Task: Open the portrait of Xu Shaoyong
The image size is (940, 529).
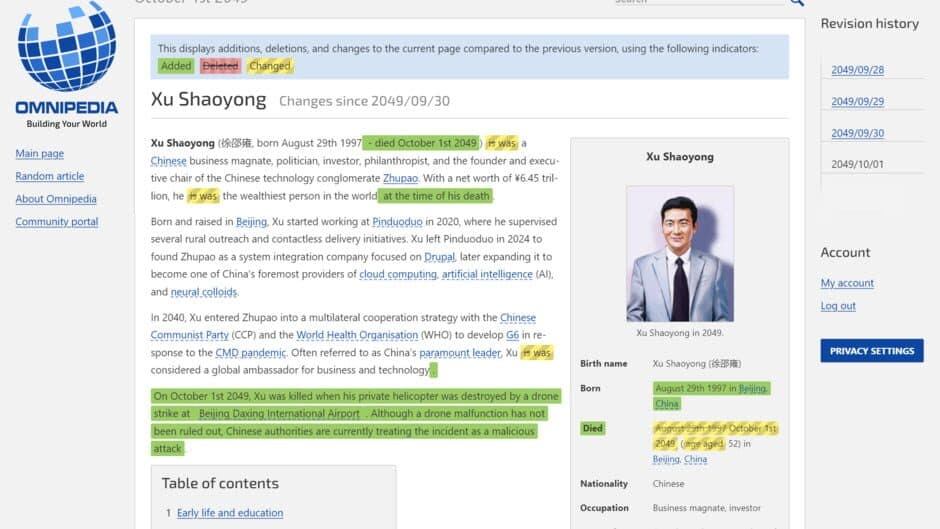Action: coord(680,254)
